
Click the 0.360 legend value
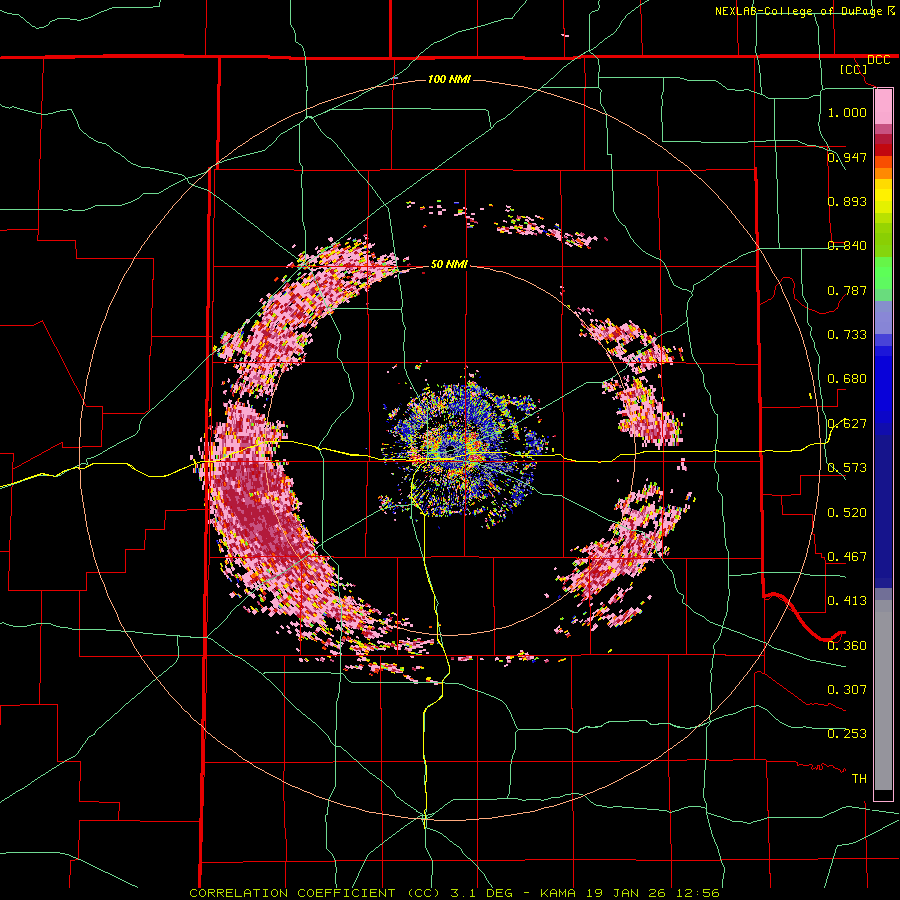click(x=847, y=646)
